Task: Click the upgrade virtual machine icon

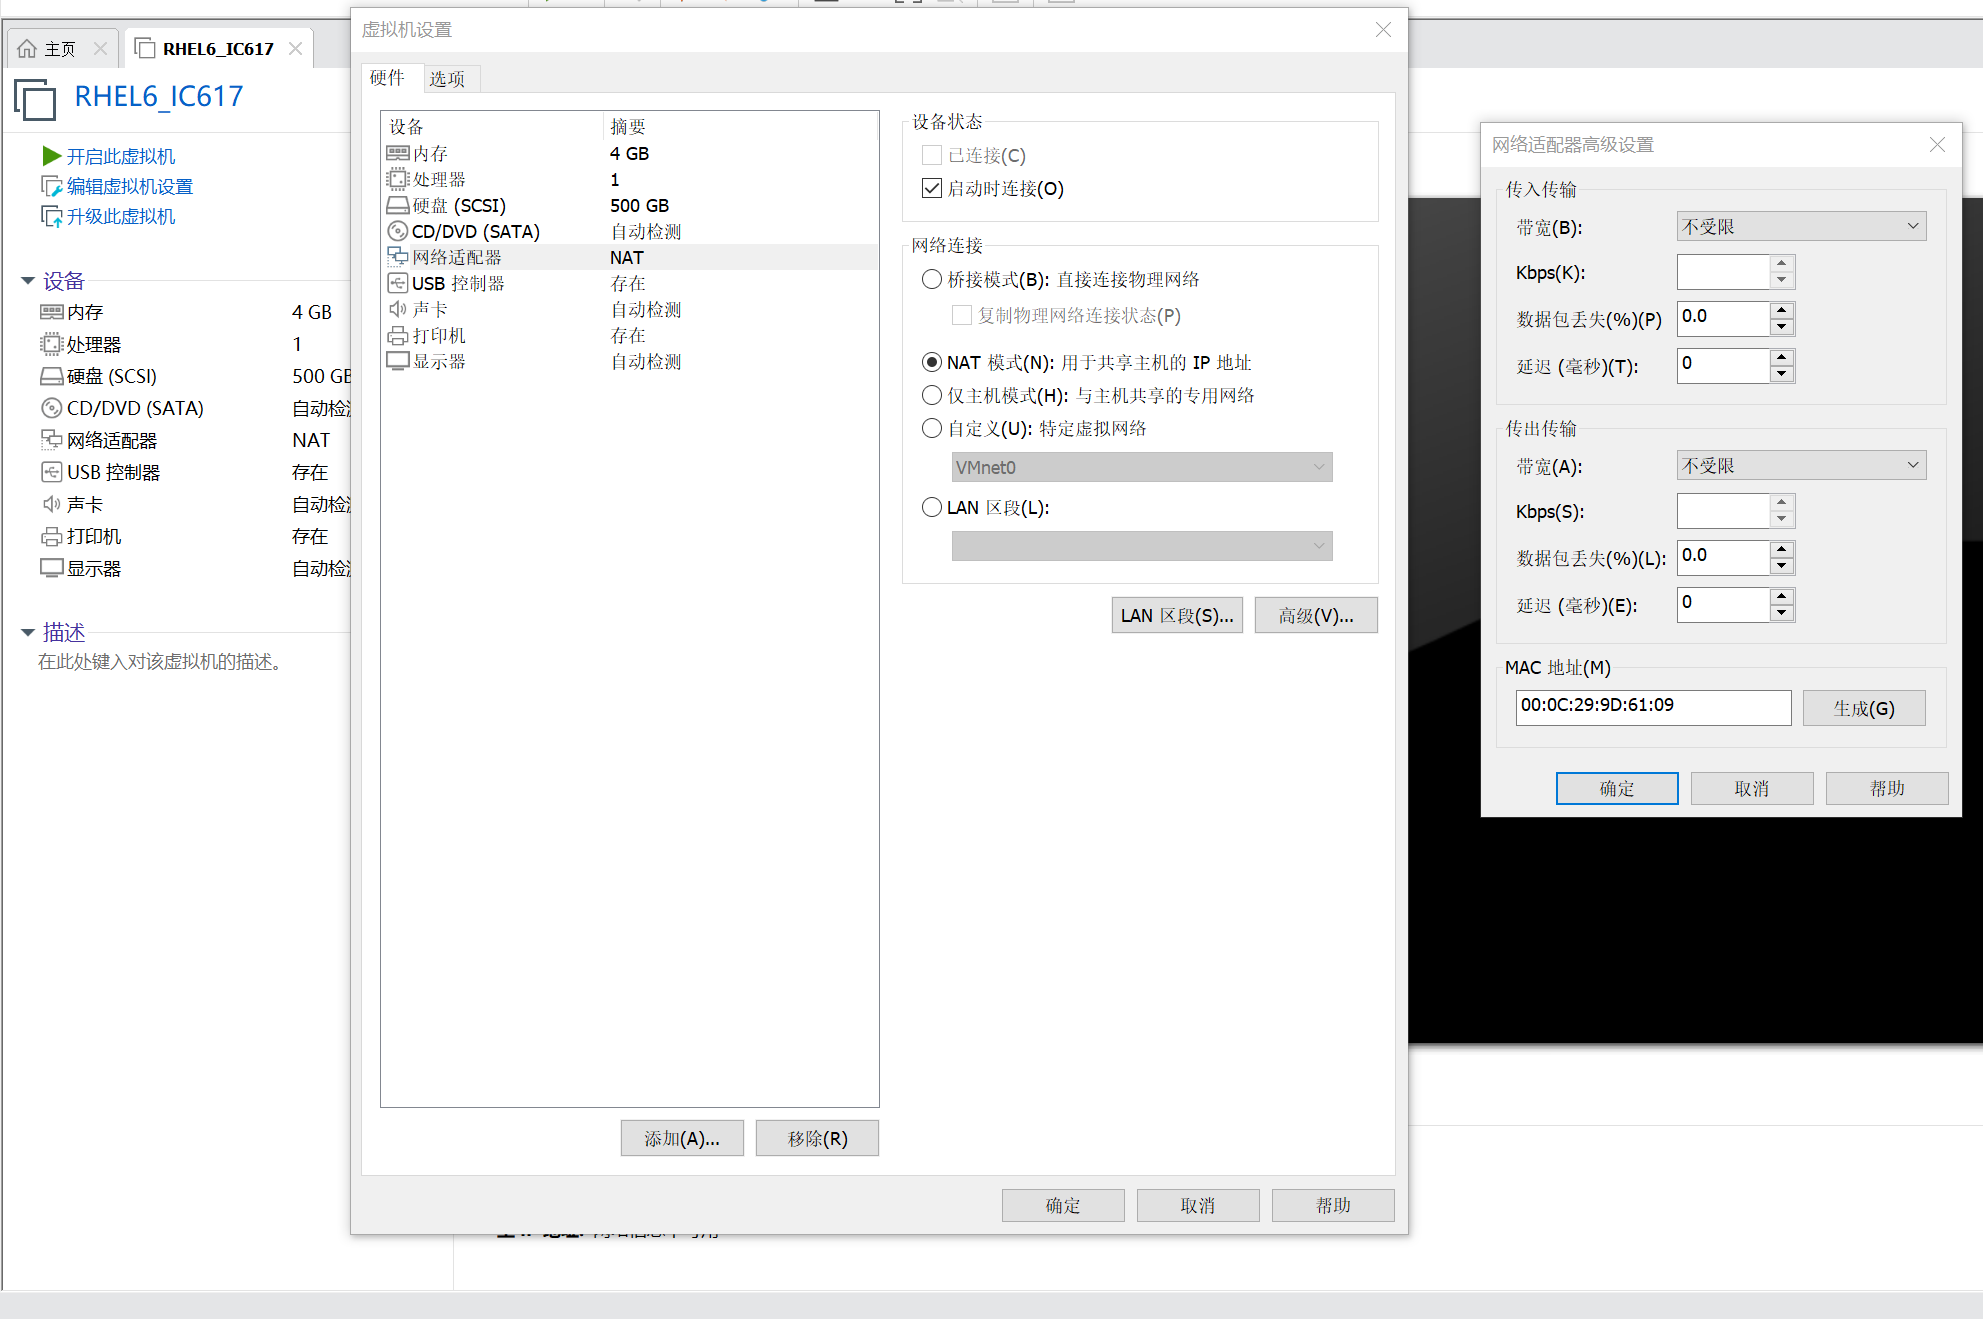Action: pos(52,216)
